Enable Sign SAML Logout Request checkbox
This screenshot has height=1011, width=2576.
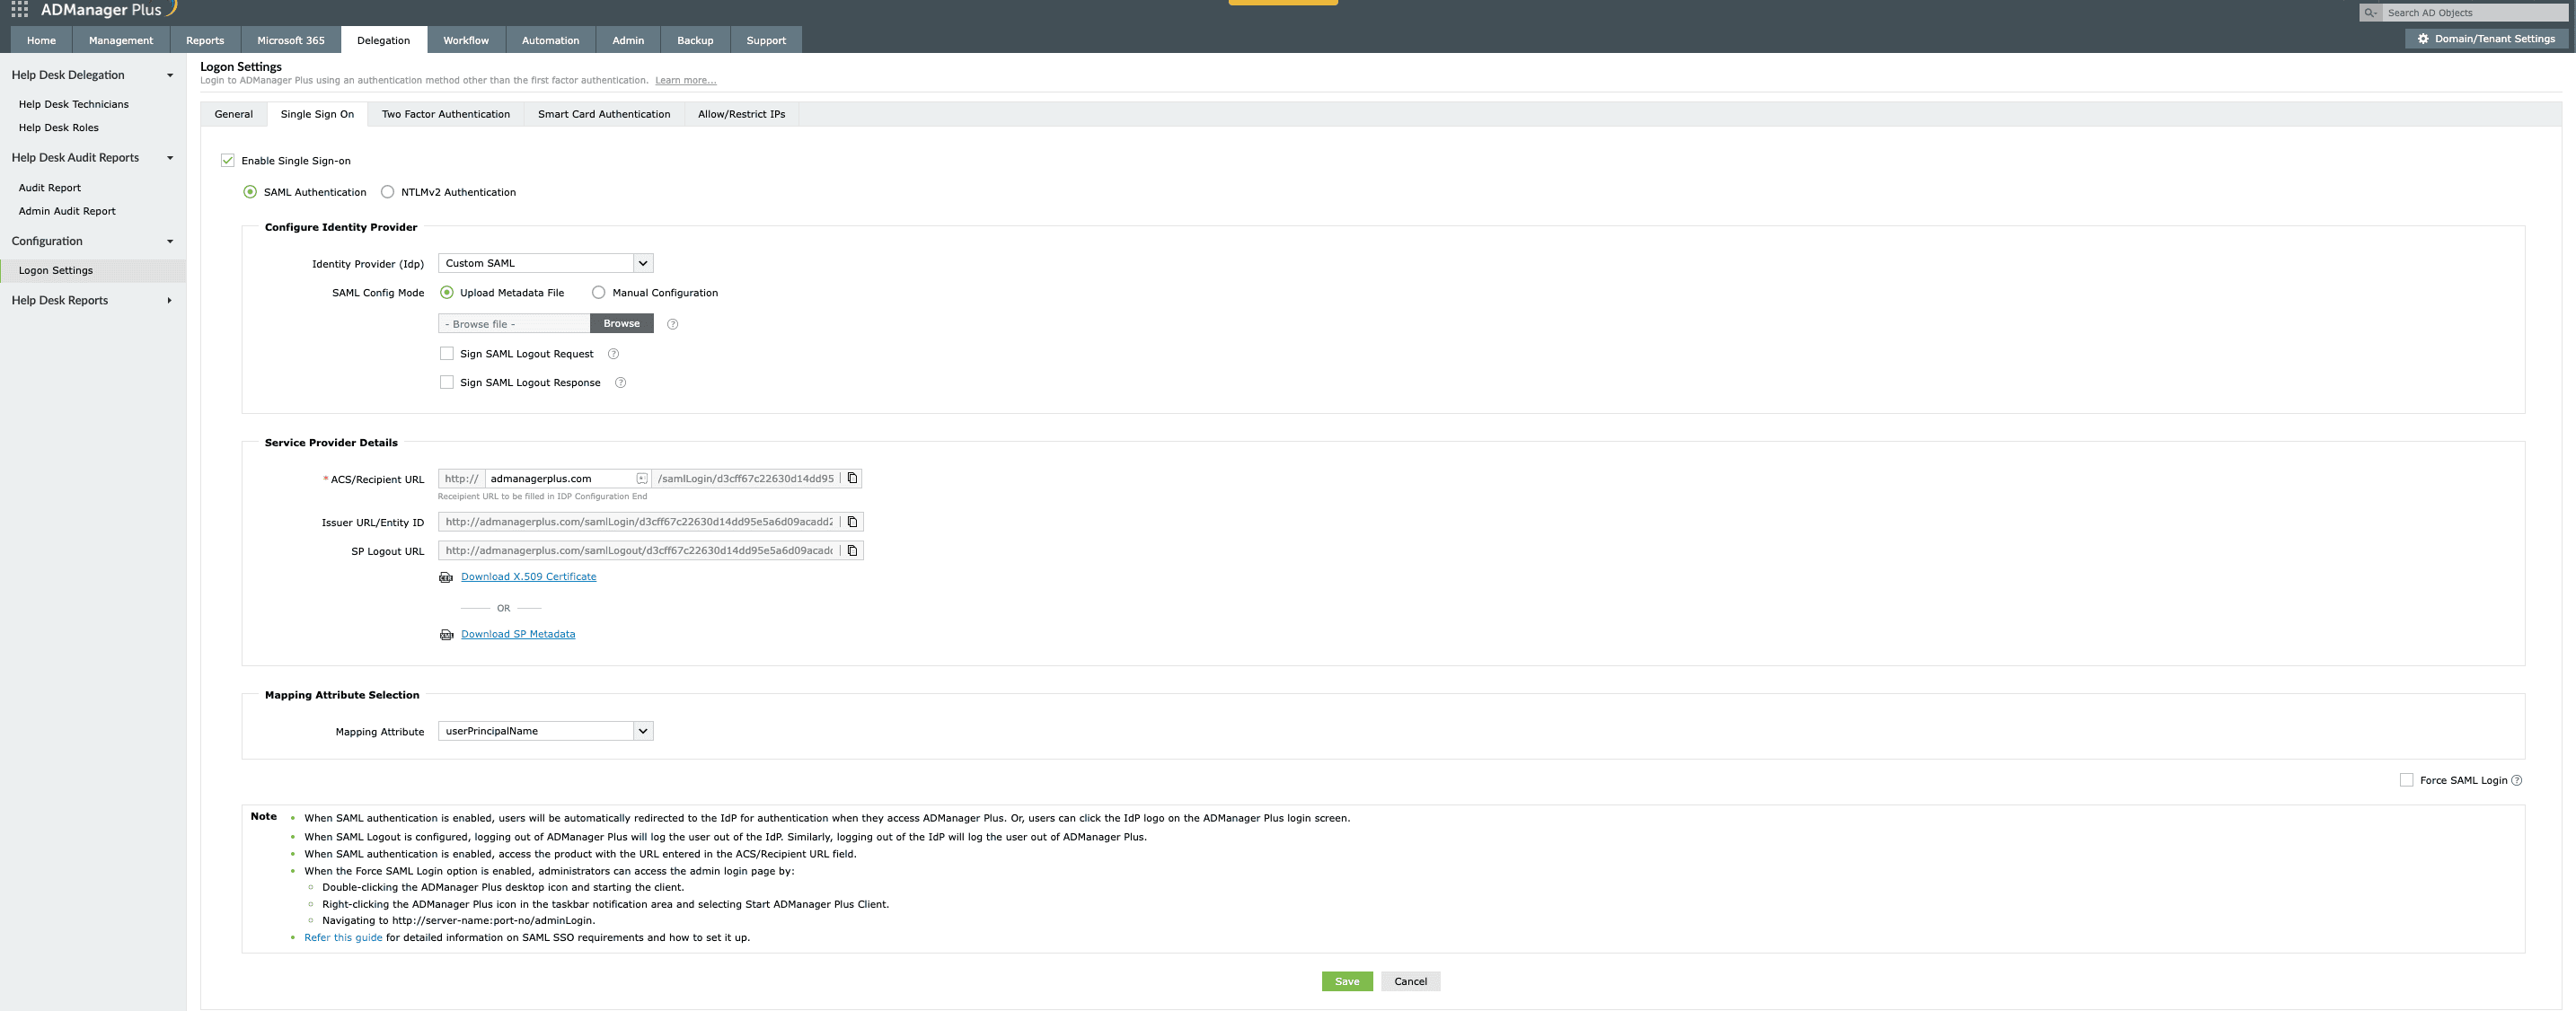point(446,353)
